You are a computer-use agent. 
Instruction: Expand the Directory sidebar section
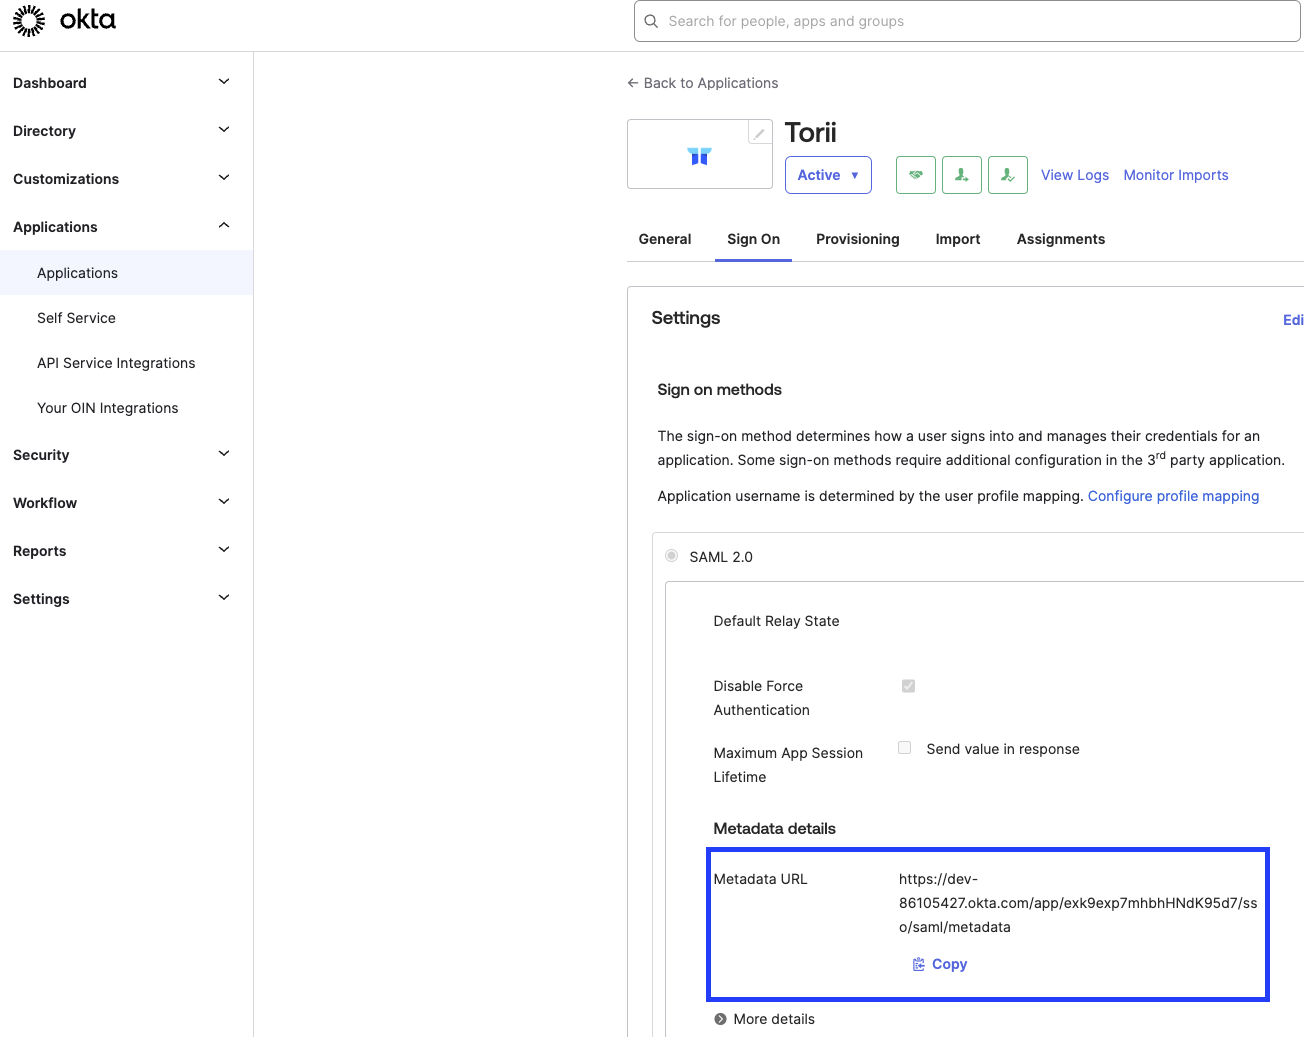(224, 130)
